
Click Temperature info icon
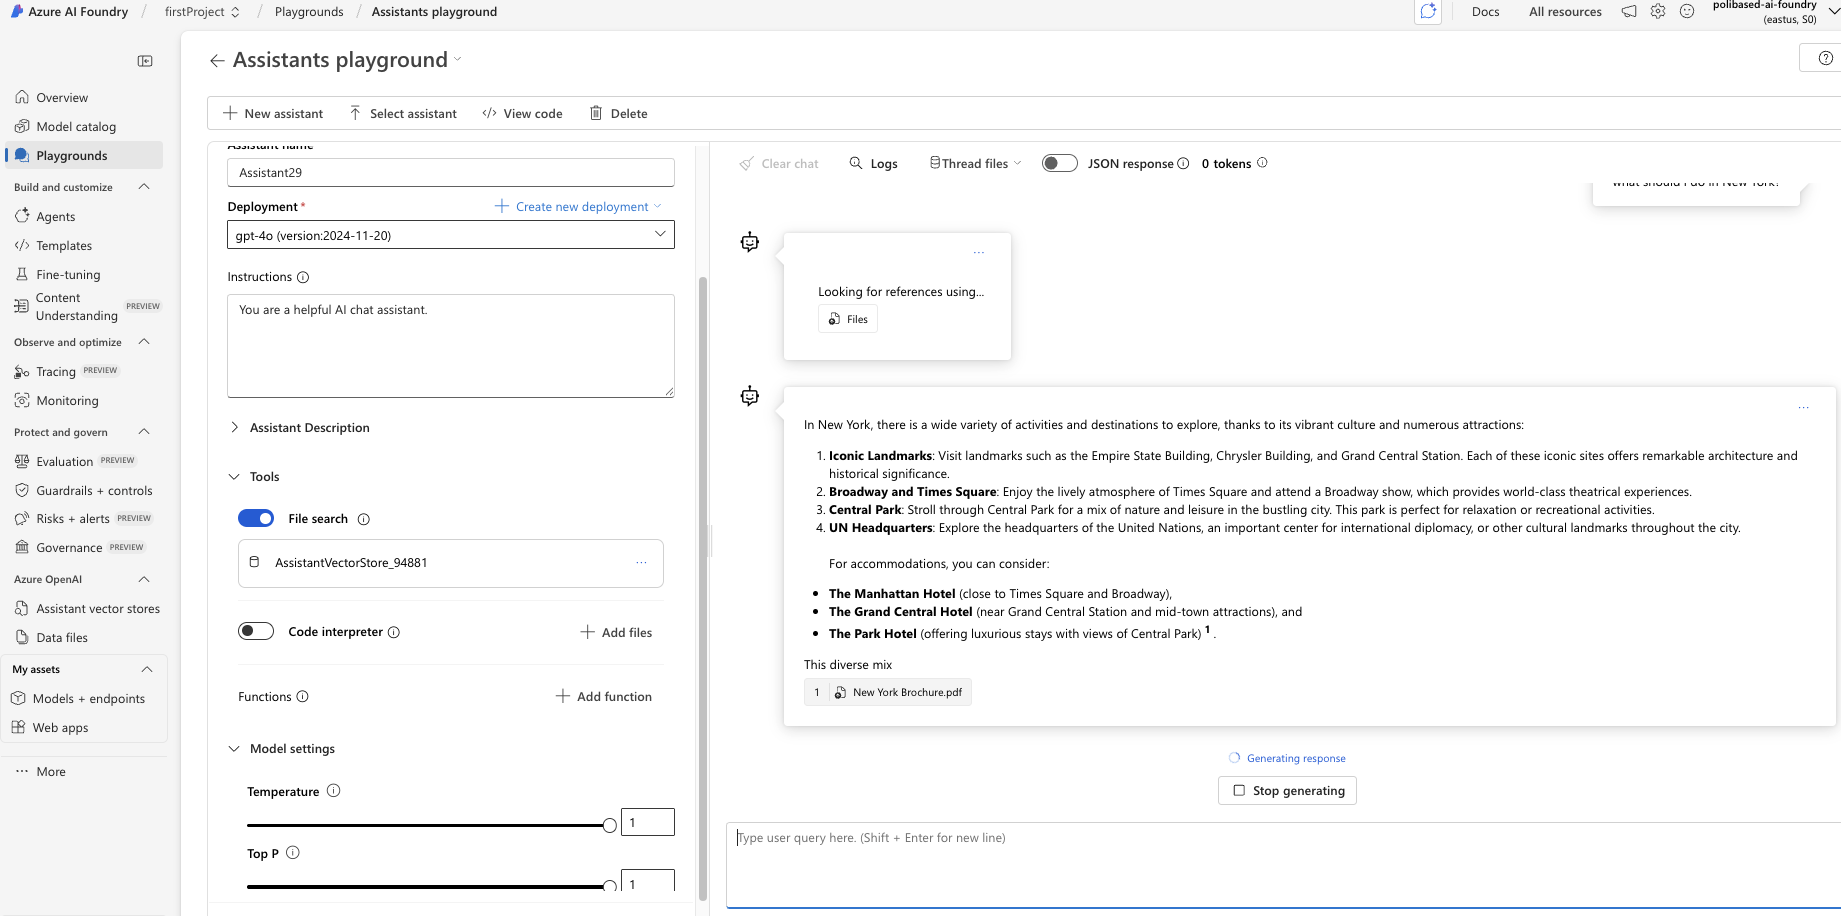(334, 791)
